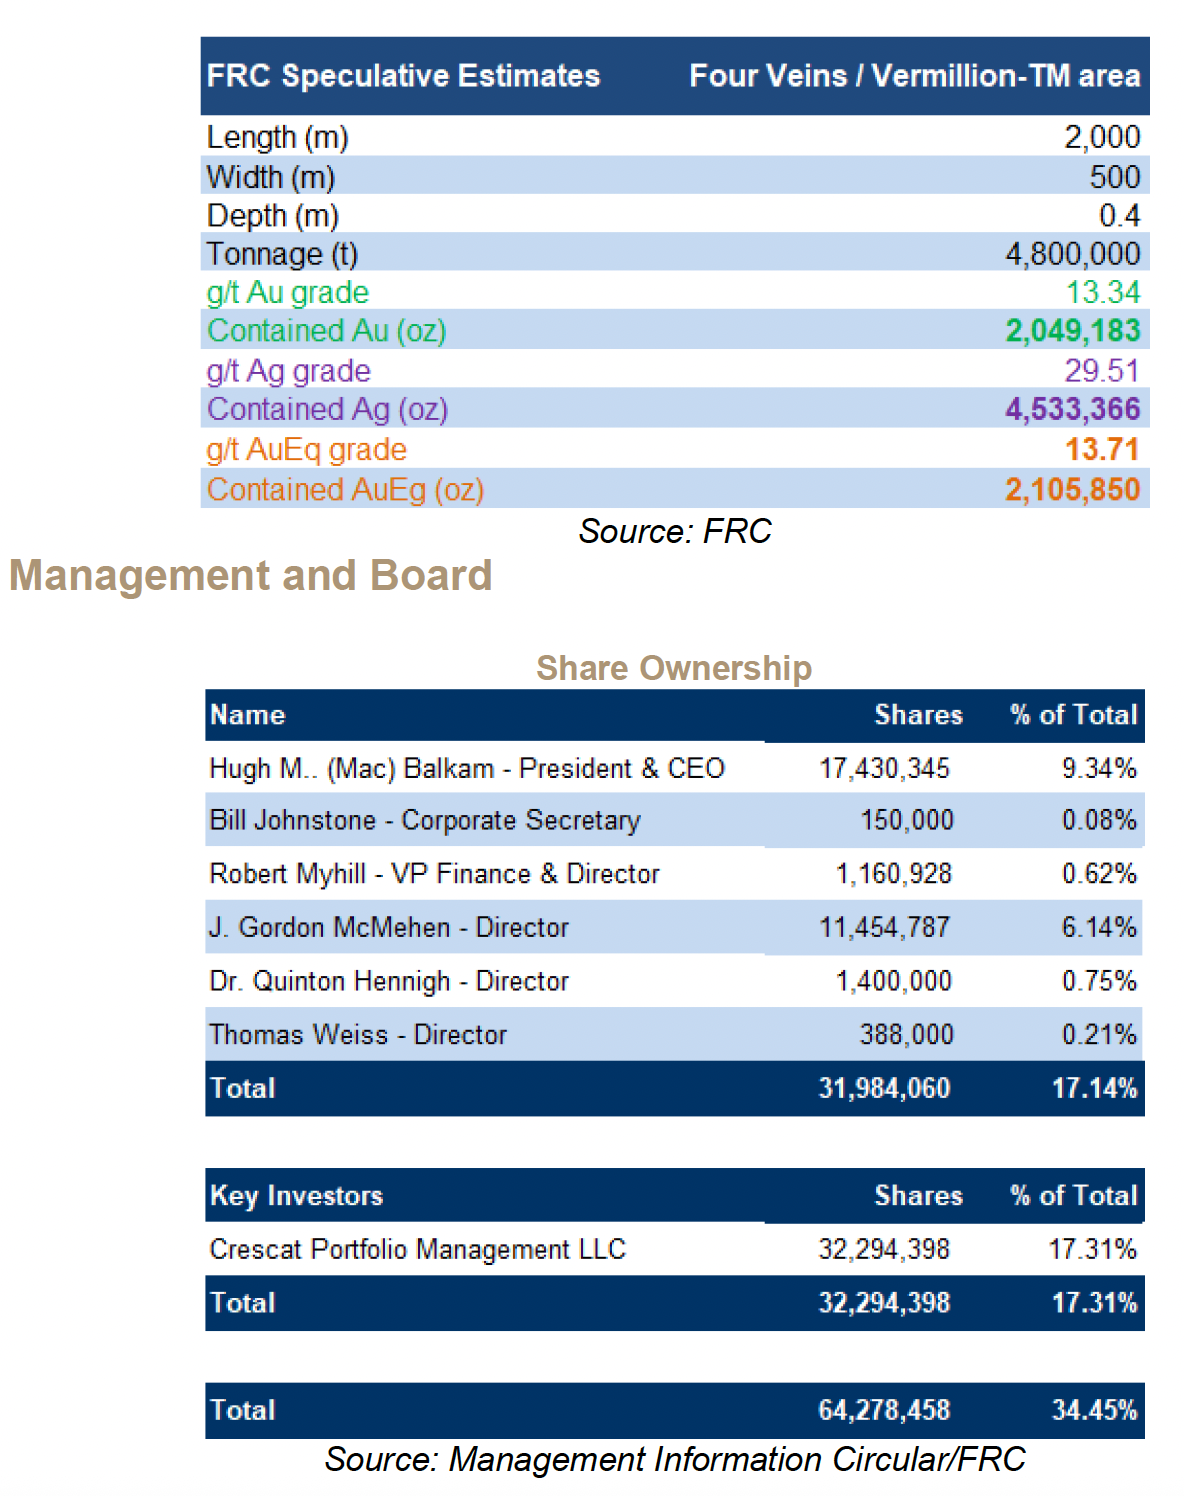Click the purple Contained Ag (oz) label
The image size is (1184, 1496).
[x=327, y=409]
